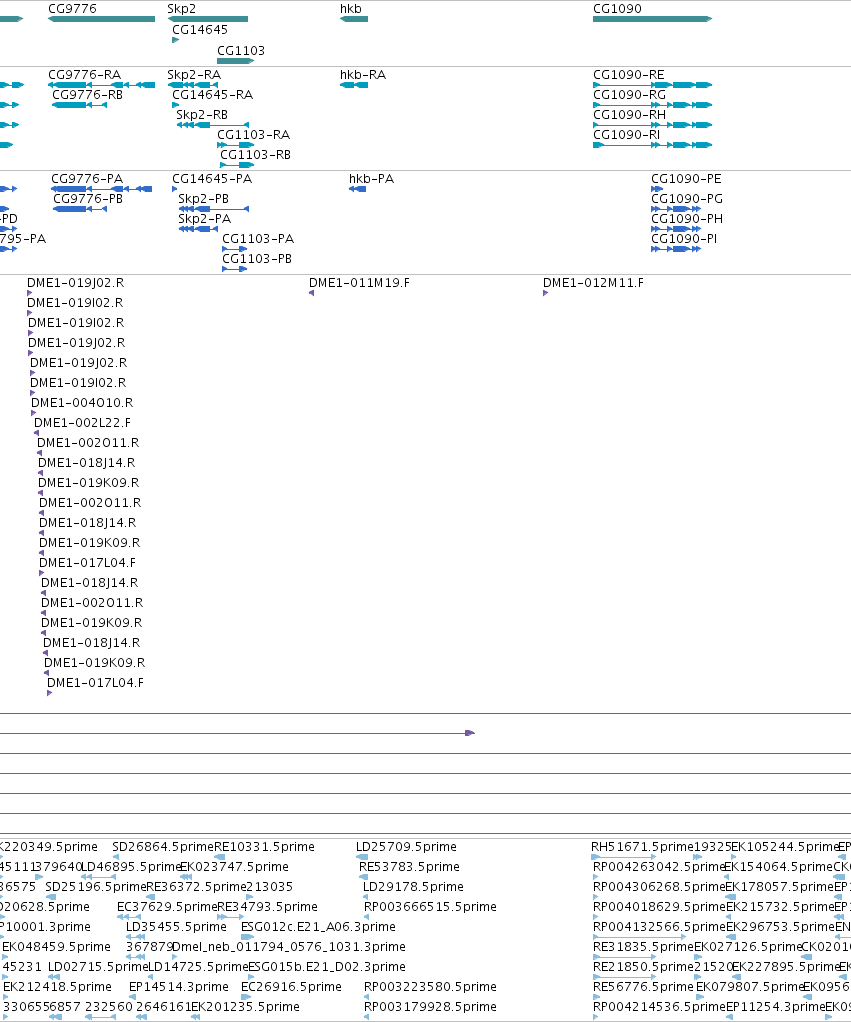
Task: Open the CG14645-PA protein label
Action: [x=212, y=179]
